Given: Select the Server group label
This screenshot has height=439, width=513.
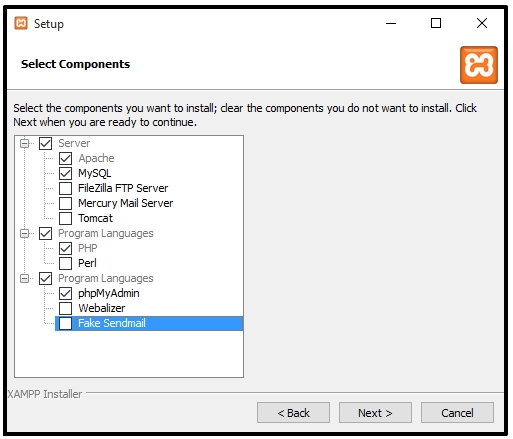Looking at the screenshot, I should coord(74,143).
